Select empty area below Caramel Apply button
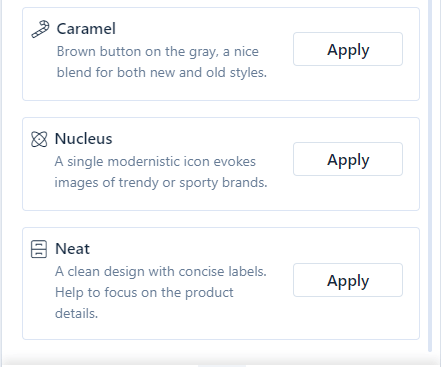 pyautogui.click(x=348, y=83)
